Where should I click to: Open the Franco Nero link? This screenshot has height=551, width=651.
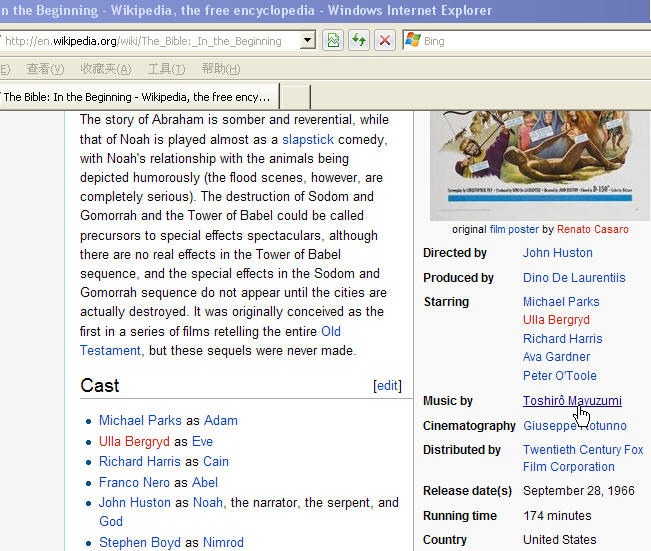[x=134, y=482]
